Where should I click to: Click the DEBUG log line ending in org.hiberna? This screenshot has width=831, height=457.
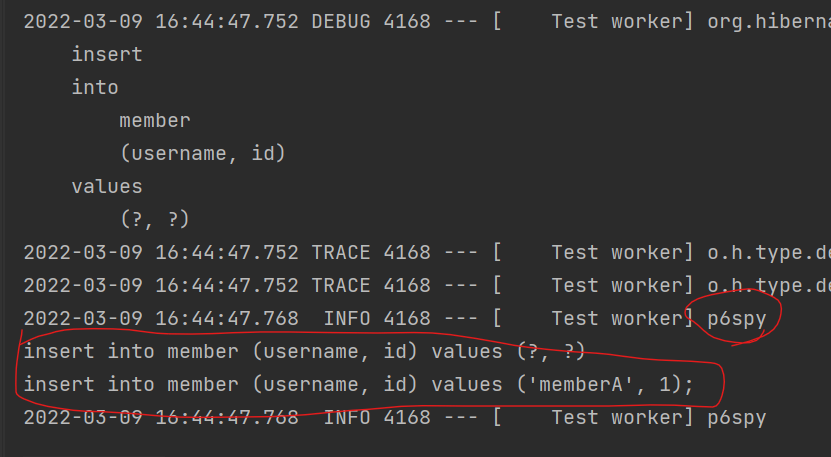(427, 22)
